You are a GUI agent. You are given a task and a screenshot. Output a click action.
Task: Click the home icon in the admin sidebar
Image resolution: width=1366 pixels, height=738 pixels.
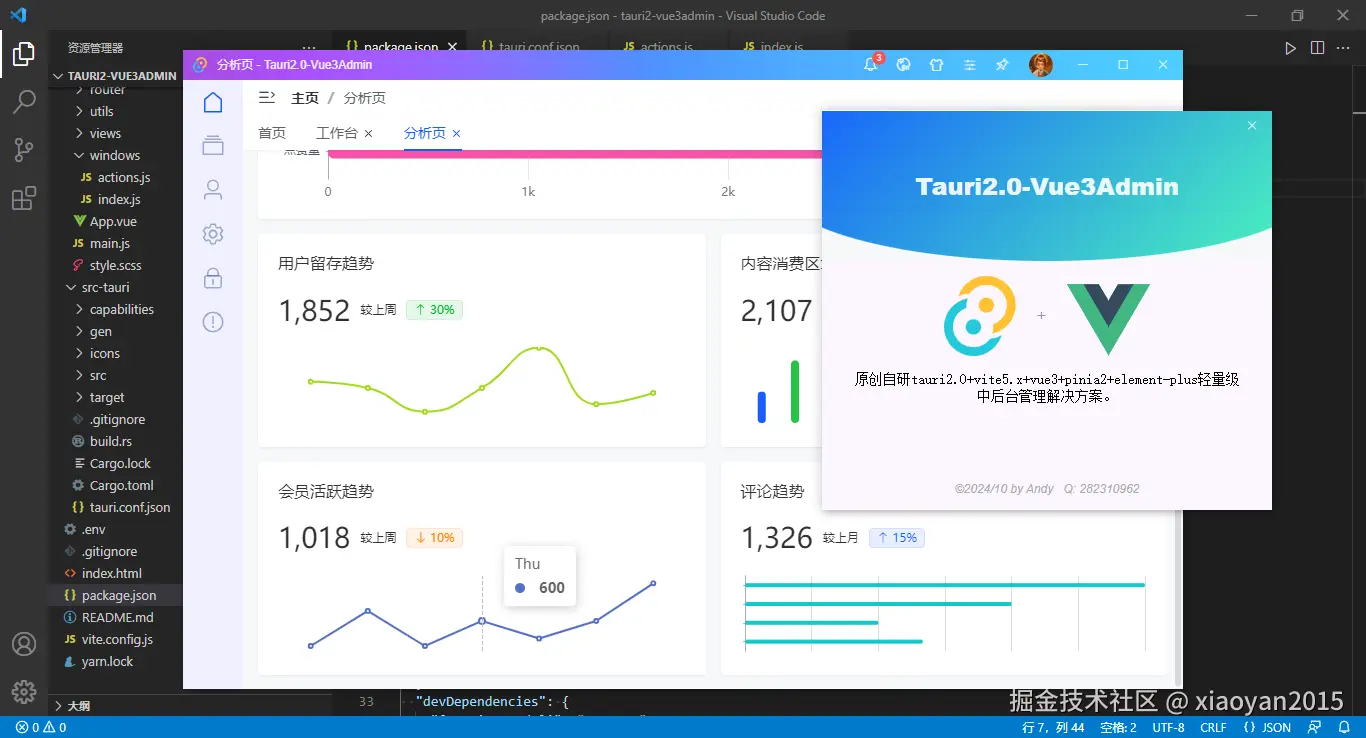(213, 101)
